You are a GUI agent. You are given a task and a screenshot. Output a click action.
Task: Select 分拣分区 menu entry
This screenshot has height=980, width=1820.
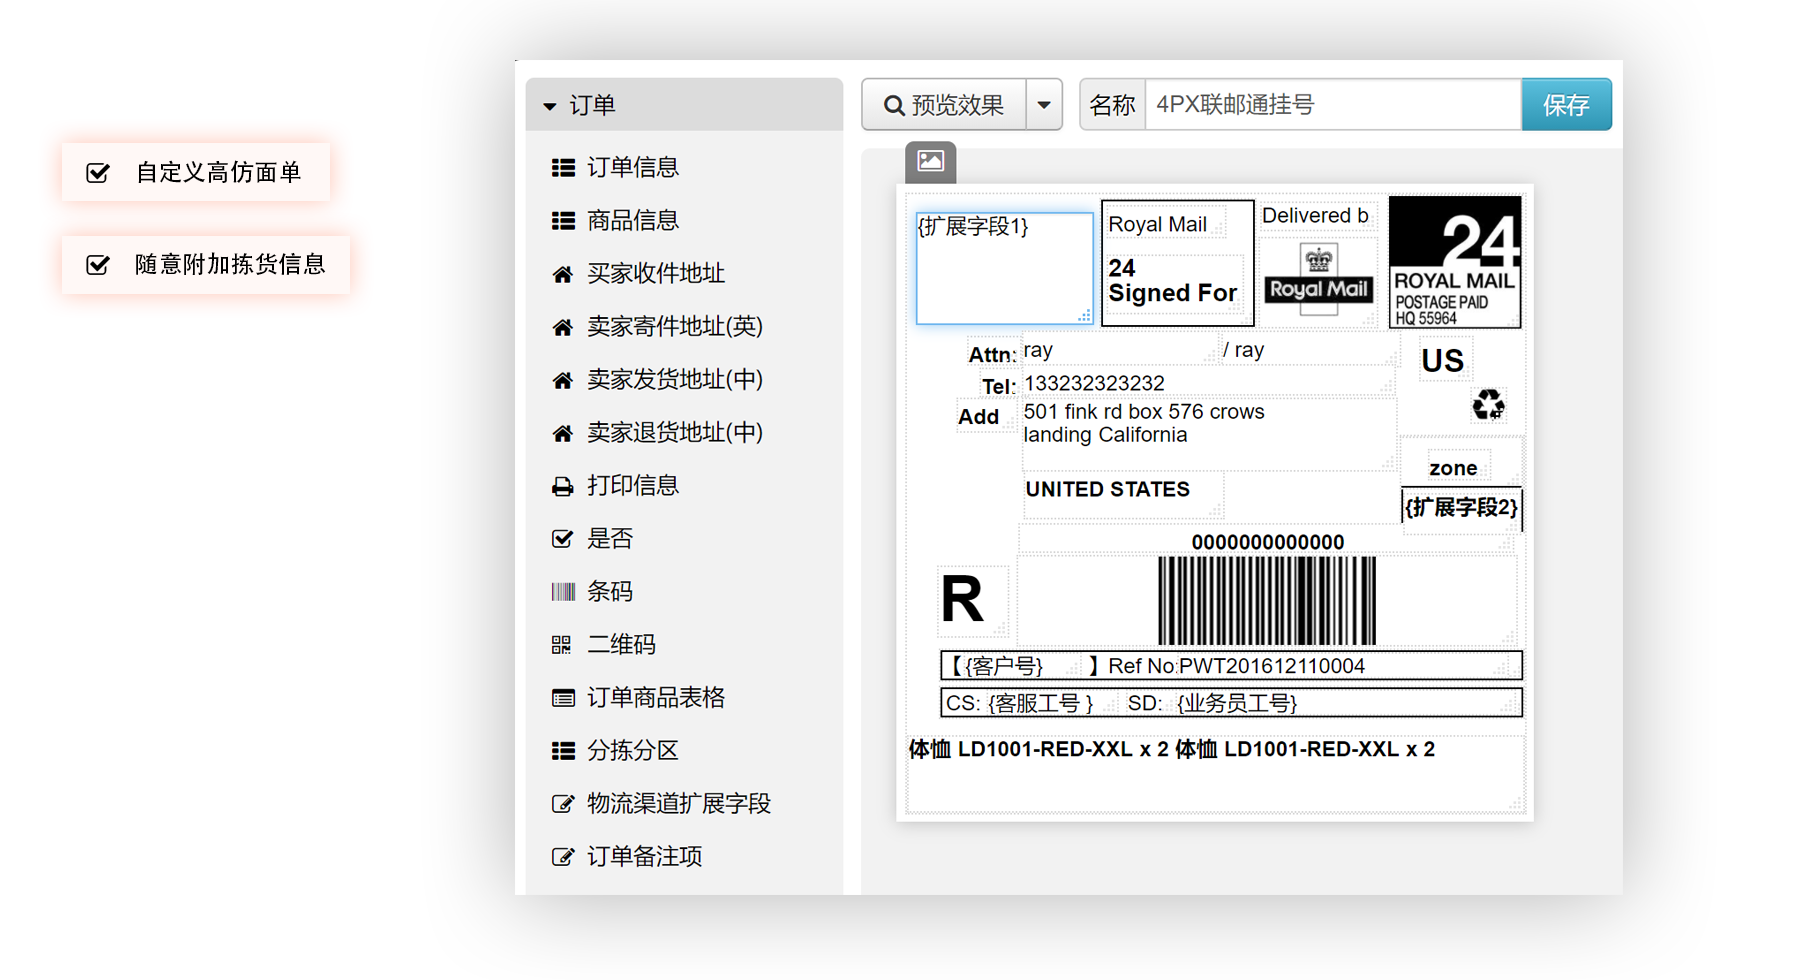coord(634,751)
